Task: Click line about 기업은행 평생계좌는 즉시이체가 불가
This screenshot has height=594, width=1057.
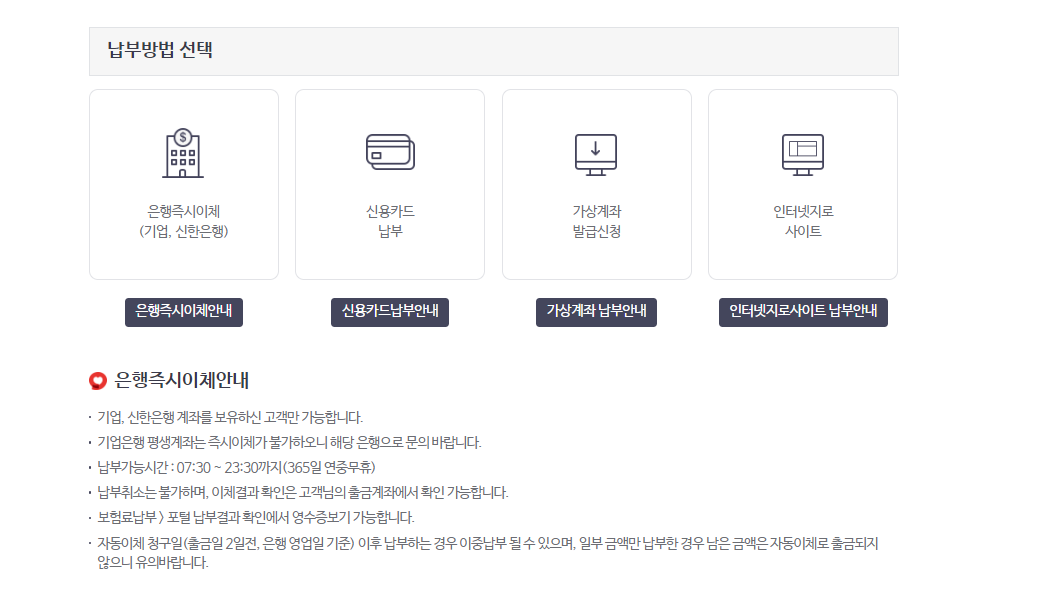Action: point(289,442)
